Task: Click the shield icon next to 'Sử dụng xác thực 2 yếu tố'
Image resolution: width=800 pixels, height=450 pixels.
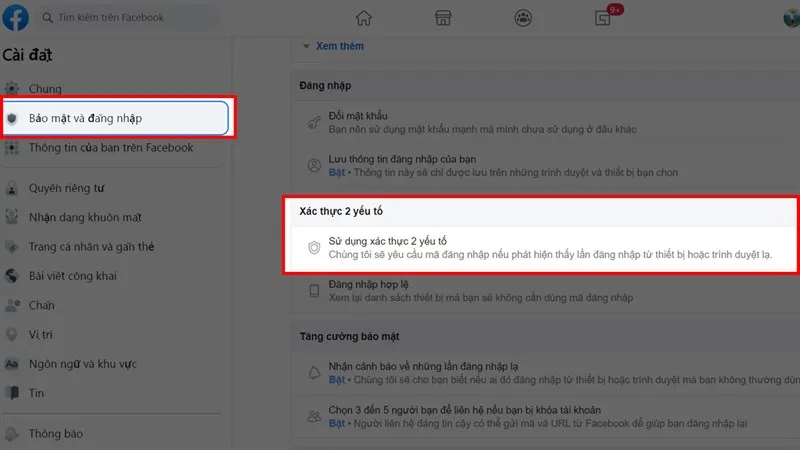Action: point(314,248)
